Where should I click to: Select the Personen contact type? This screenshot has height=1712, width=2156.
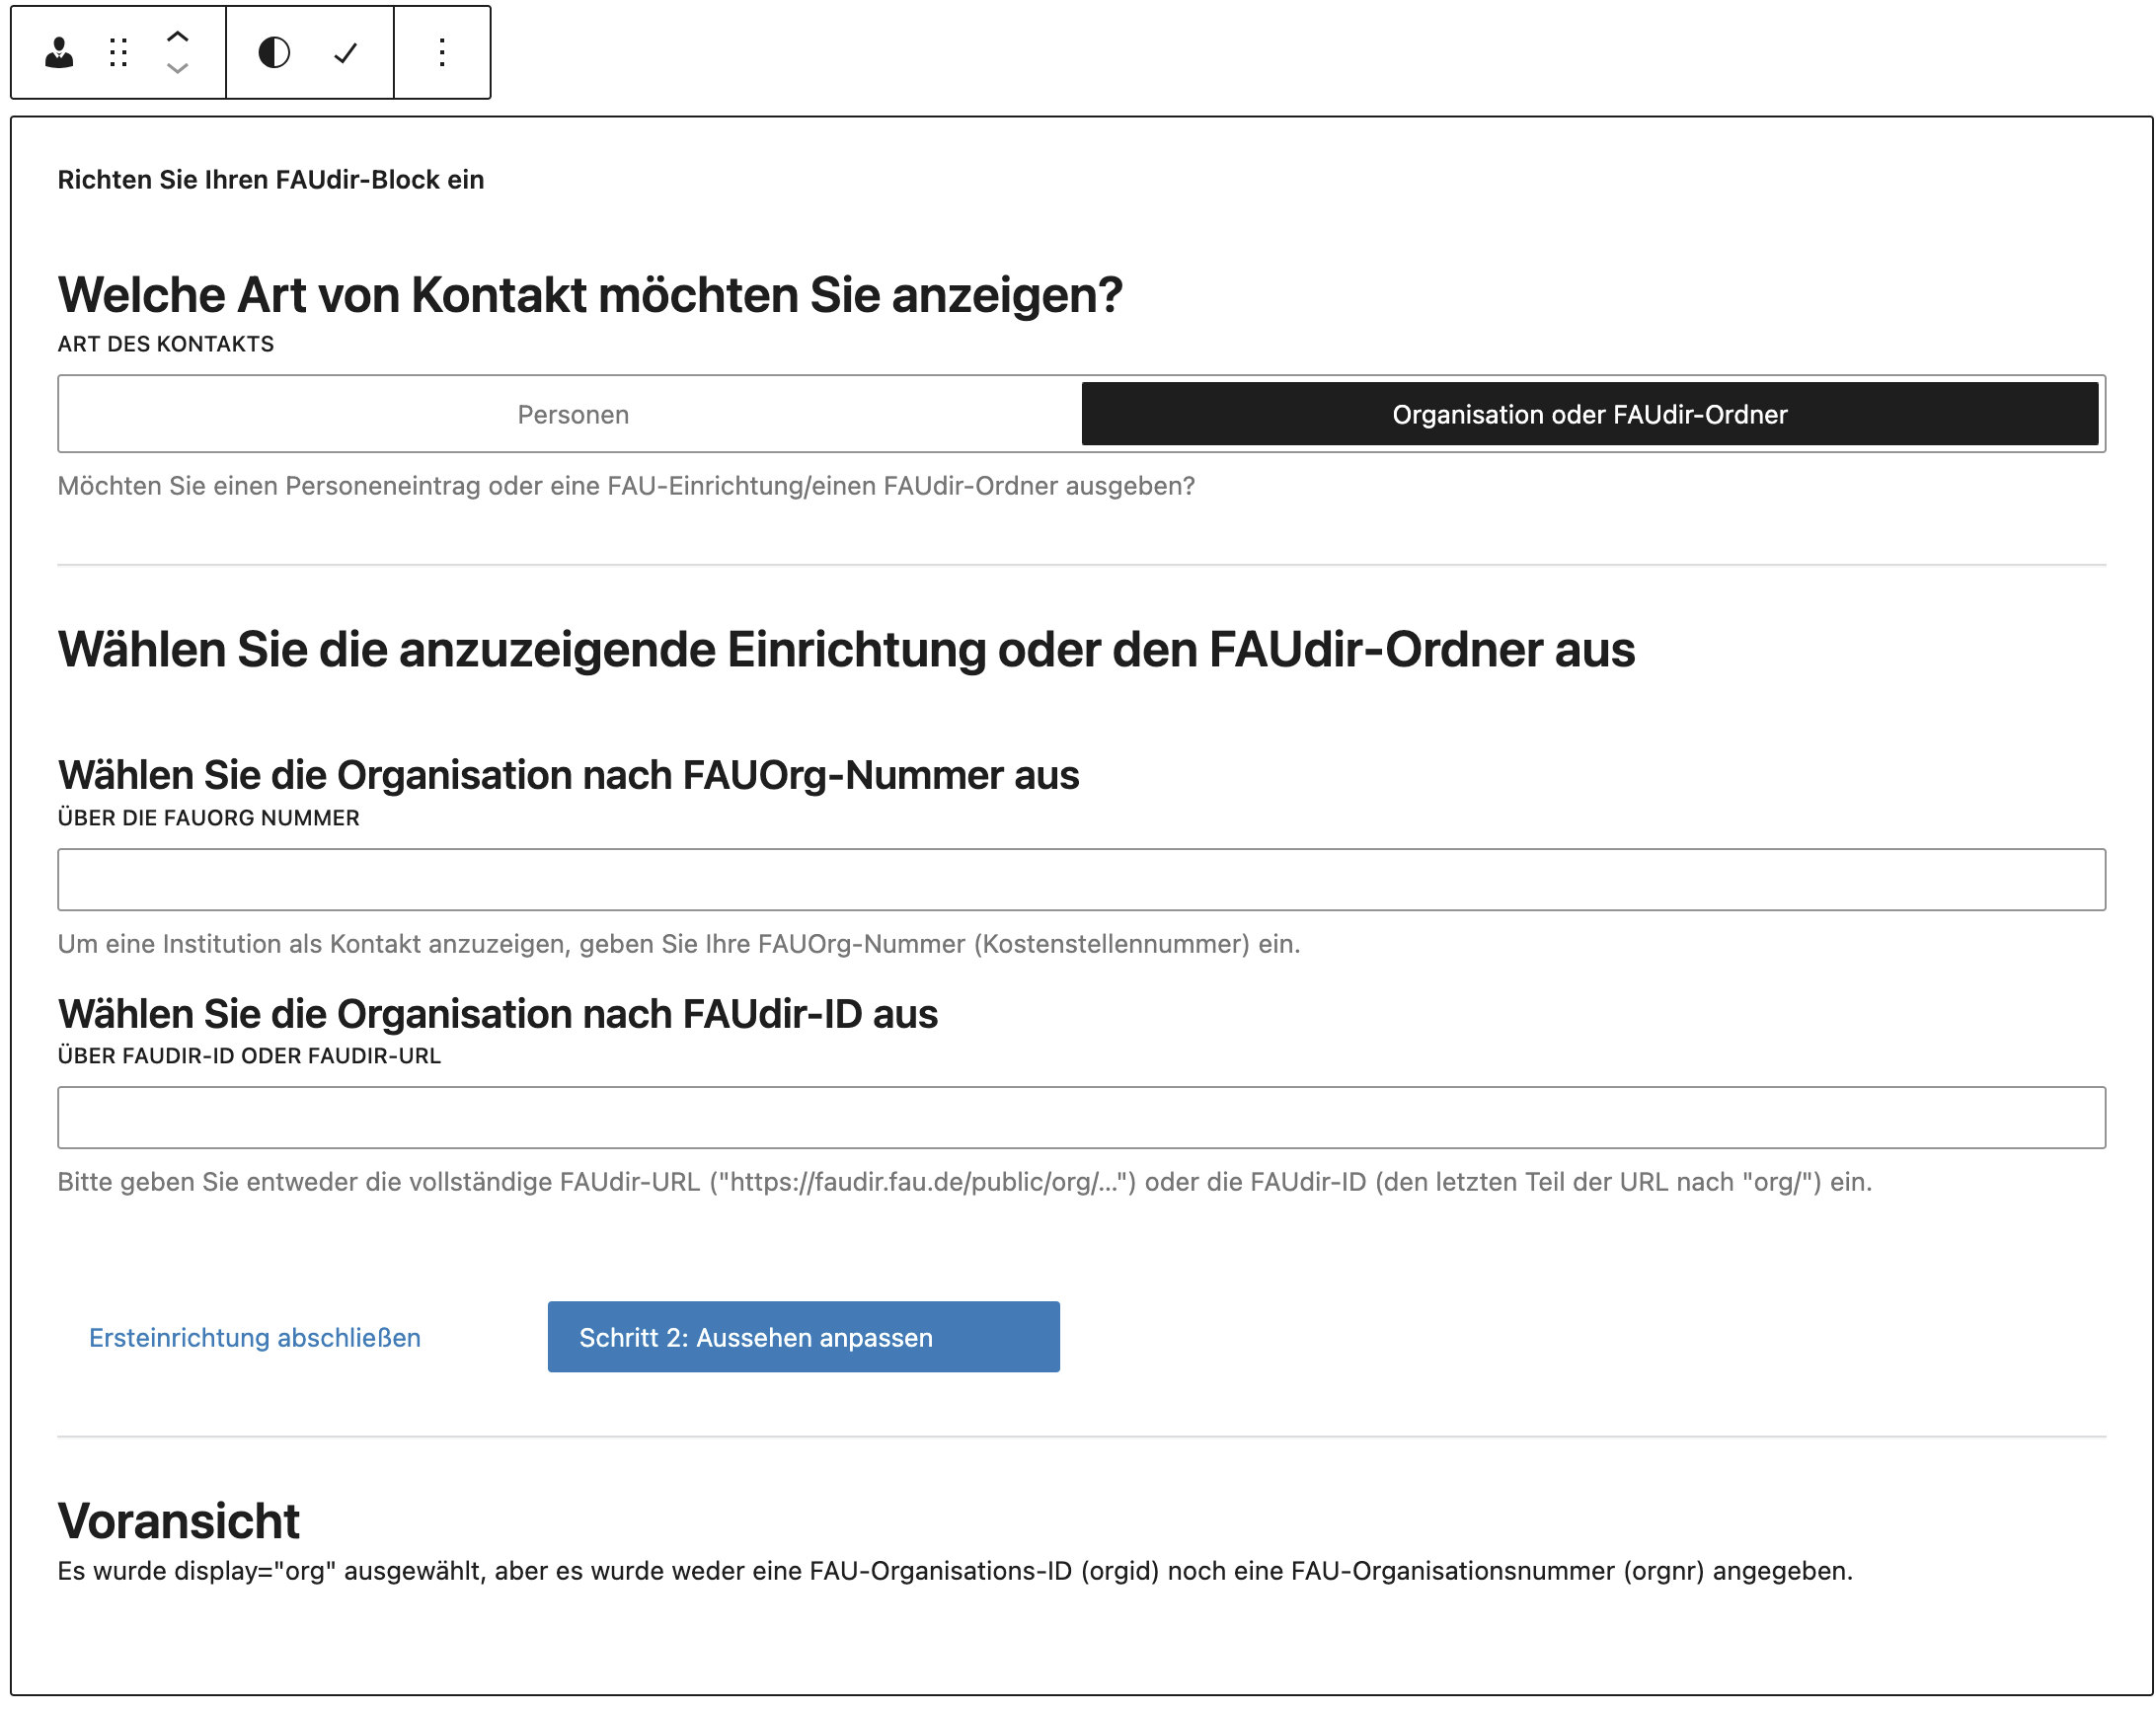[x=572, y=414]
